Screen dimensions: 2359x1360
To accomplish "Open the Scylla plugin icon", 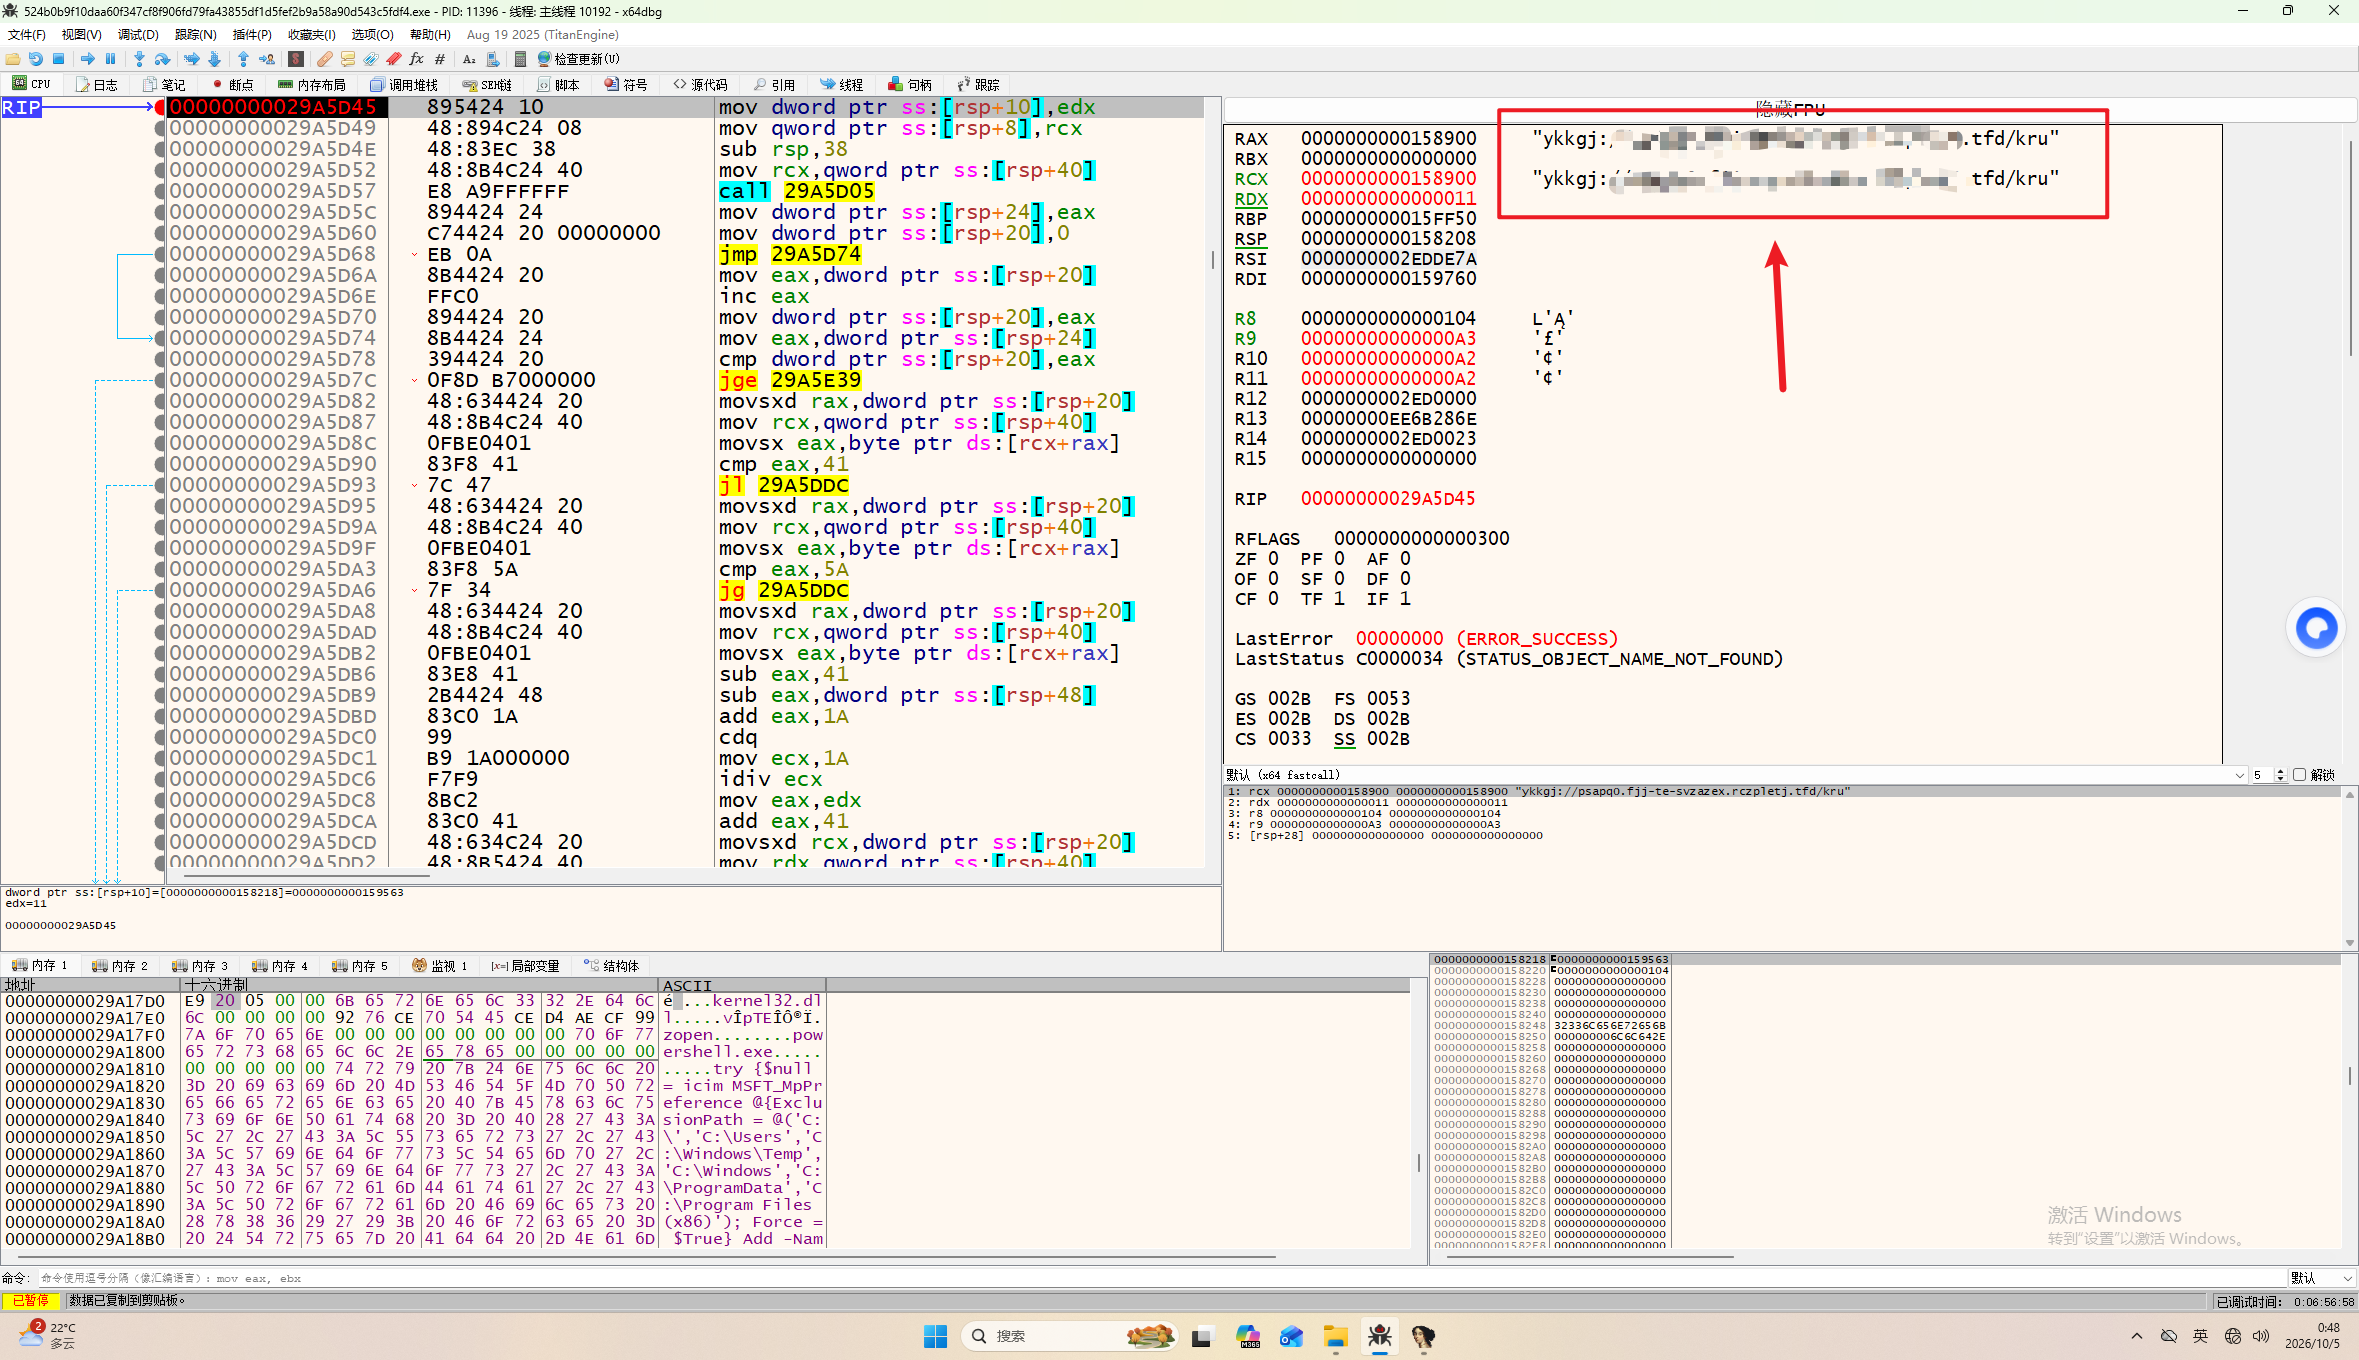I will tap(296, 59).
